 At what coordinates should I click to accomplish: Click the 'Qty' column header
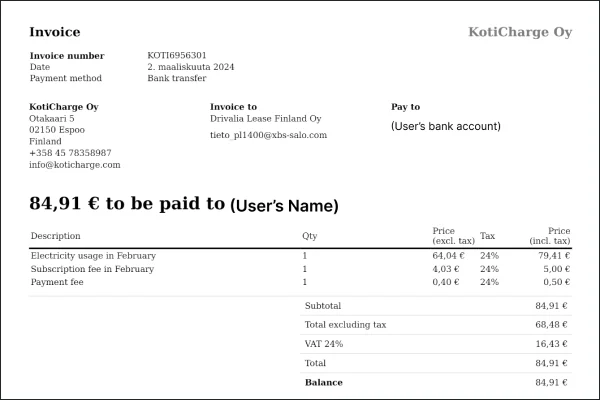pyautogui.click(x=310, y=236)
